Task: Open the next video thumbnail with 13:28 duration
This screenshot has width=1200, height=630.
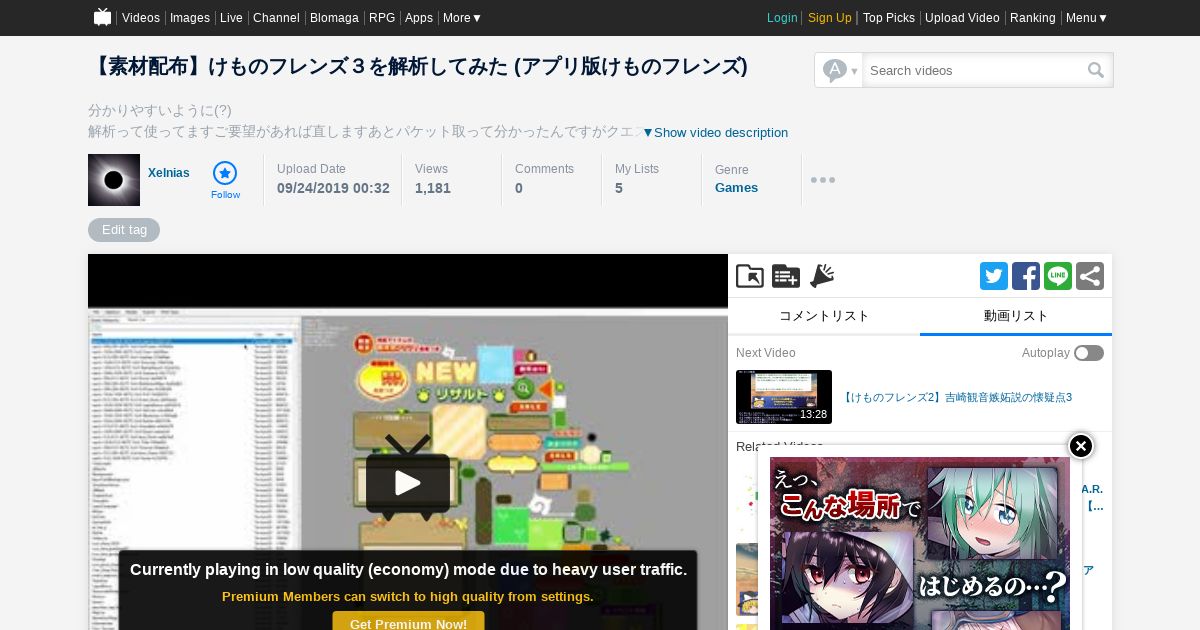Action: (x=784, y=397)
